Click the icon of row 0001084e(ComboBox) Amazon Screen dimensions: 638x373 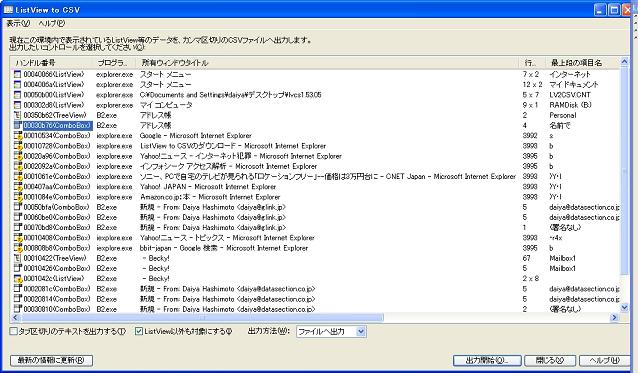(x=17, y=197)
